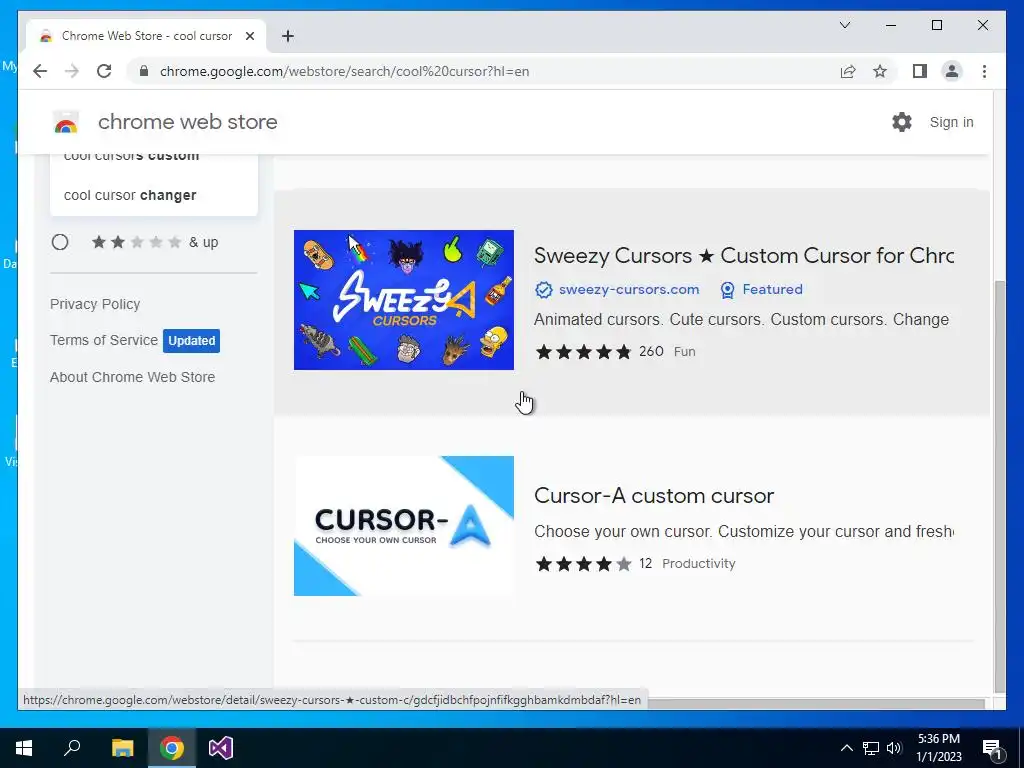
Task: Click the 12 ratings count
Action: click(645, 564)
